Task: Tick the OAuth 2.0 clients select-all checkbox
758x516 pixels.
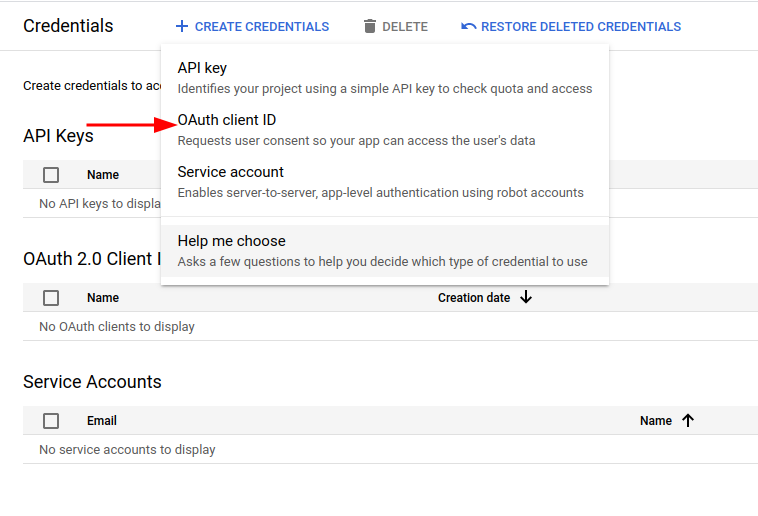Action: tap(51, 298)
